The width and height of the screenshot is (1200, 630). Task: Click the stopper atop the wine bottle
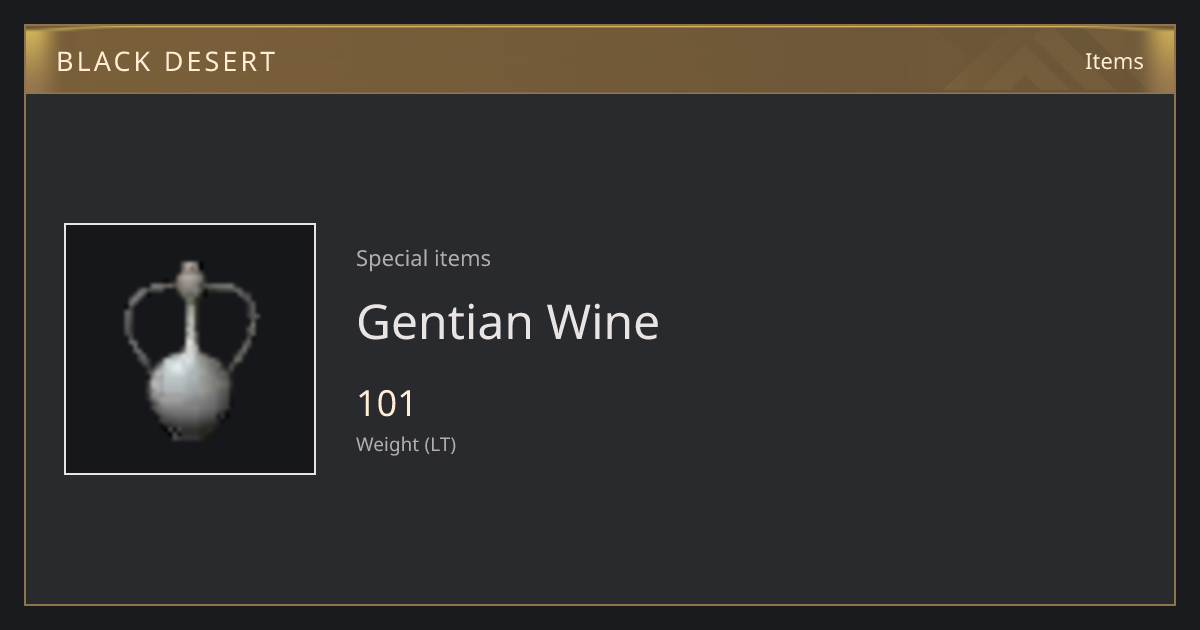pos(190,274)
